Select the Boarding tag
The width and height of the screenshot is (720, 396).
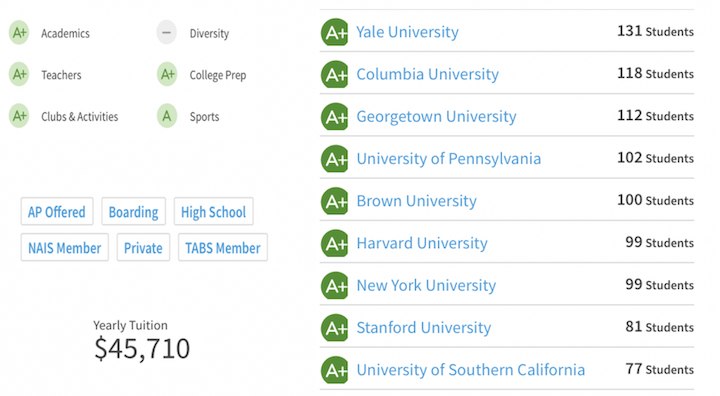(x=134, y=212)
